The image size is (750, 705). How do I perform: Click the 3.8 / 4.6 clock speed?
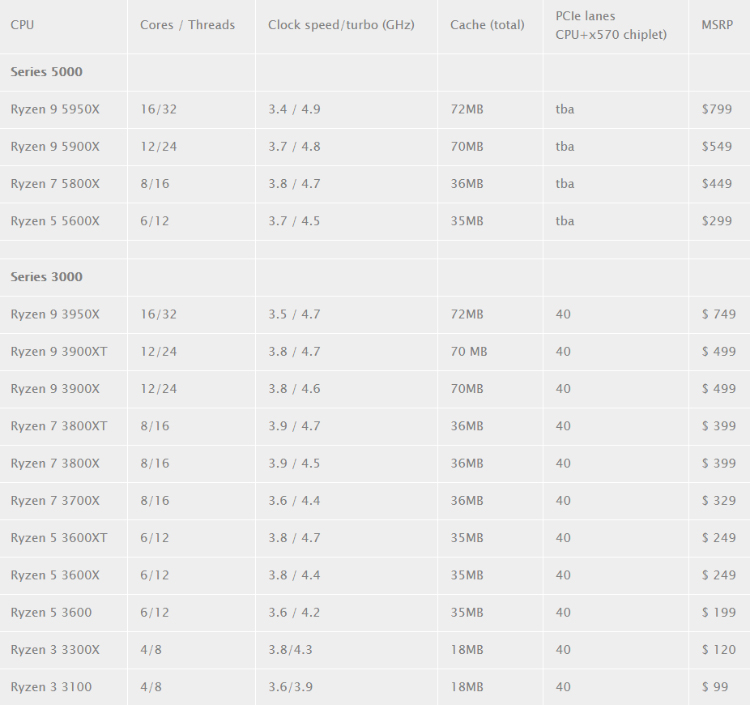click(294, 389)
